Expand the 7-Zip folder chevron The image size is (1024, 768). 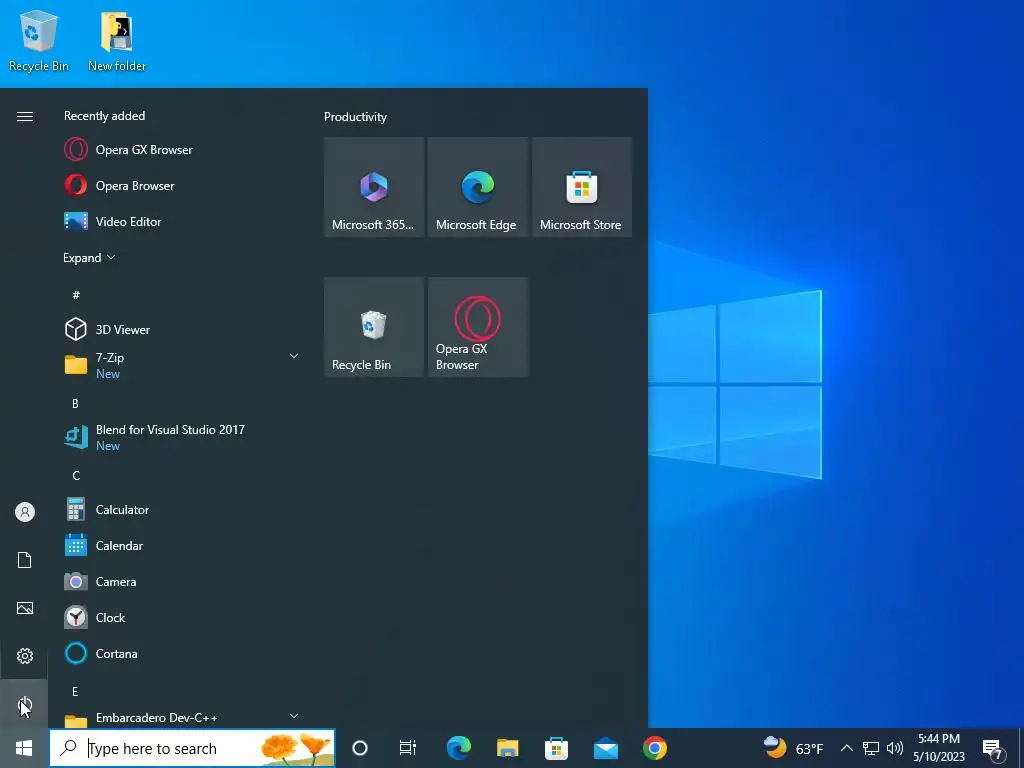(294, 356)
